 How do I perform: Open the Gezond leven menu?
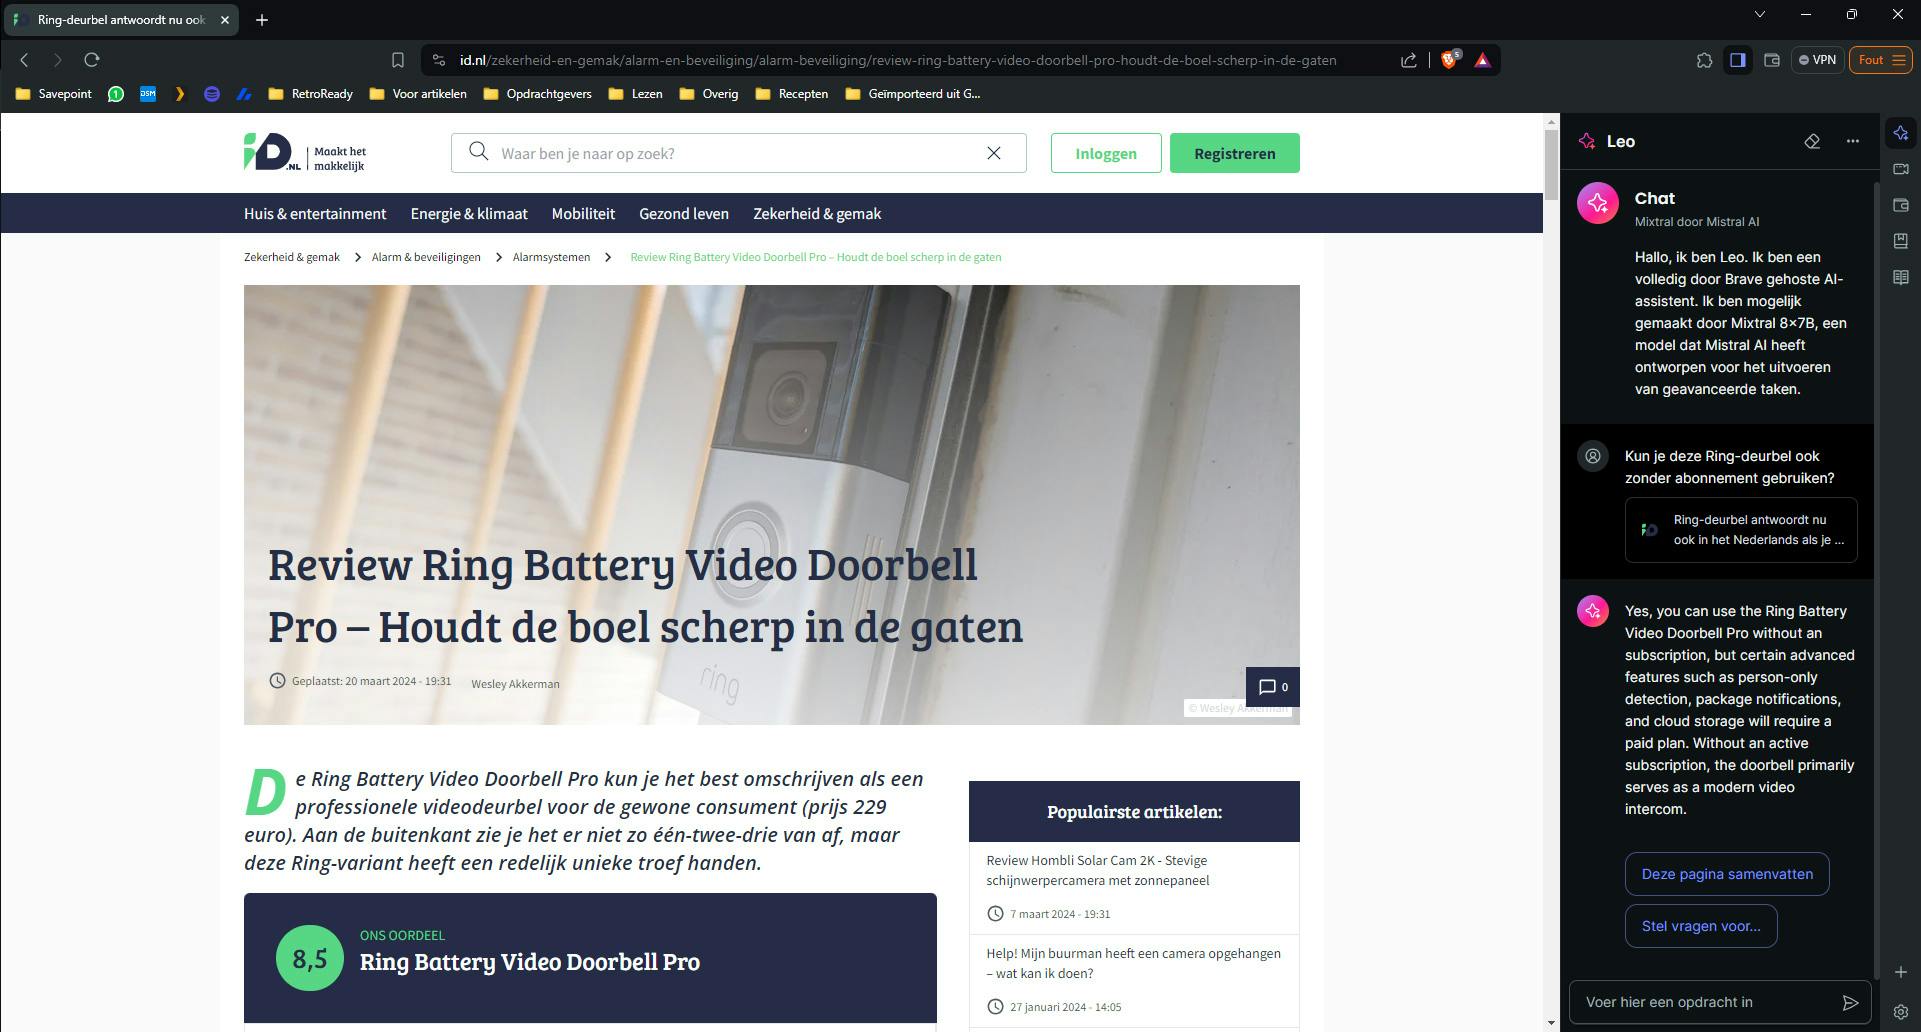tap(684, 214)
